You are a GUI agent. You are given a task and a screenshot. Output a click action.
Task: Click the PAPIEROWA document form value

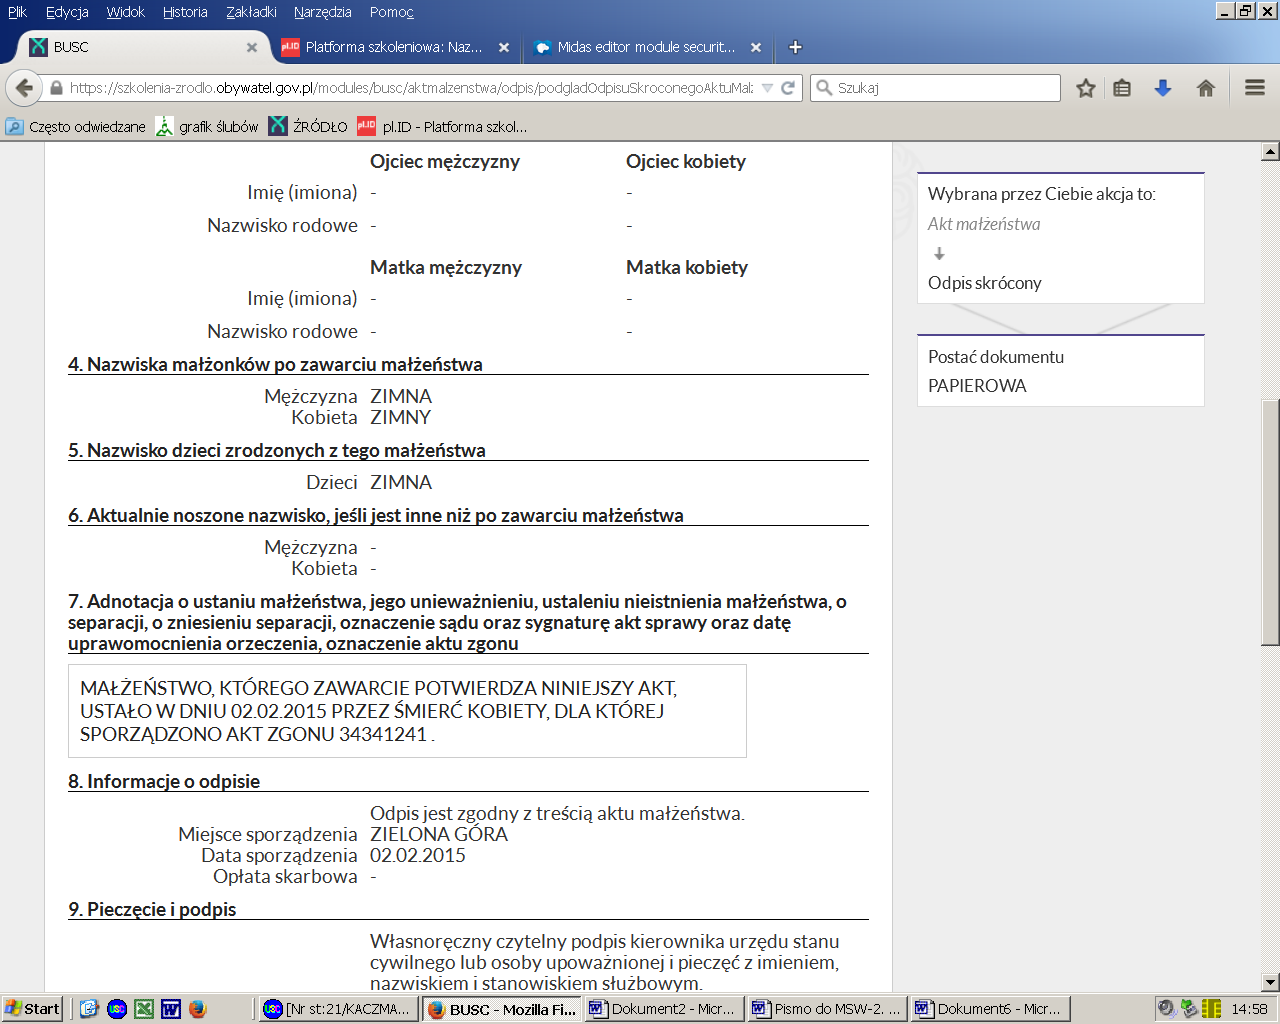(977, 386)
